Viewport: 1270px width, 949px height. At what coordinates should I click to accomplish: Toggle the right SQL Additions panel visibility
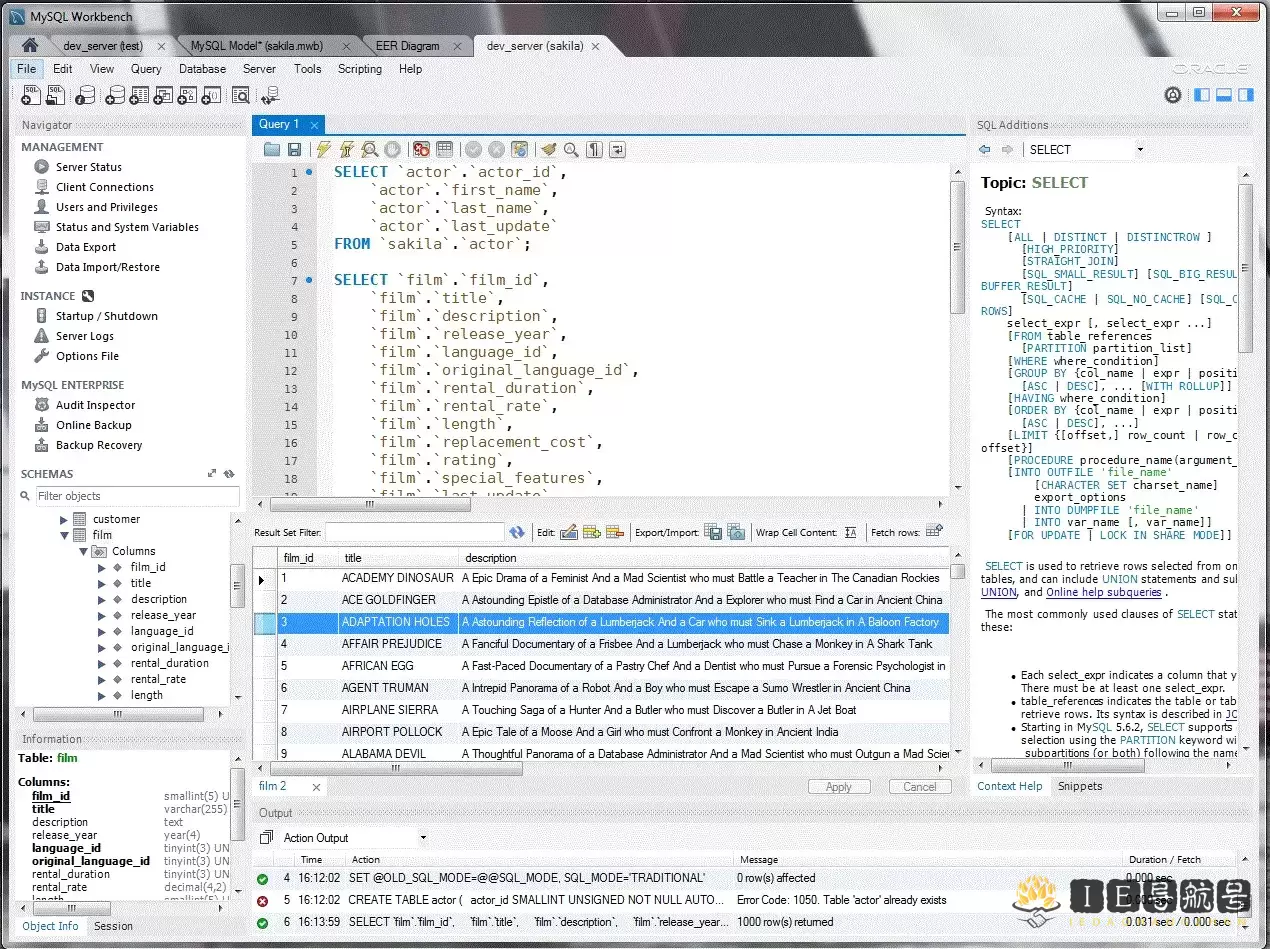[x=1246, y=95]
